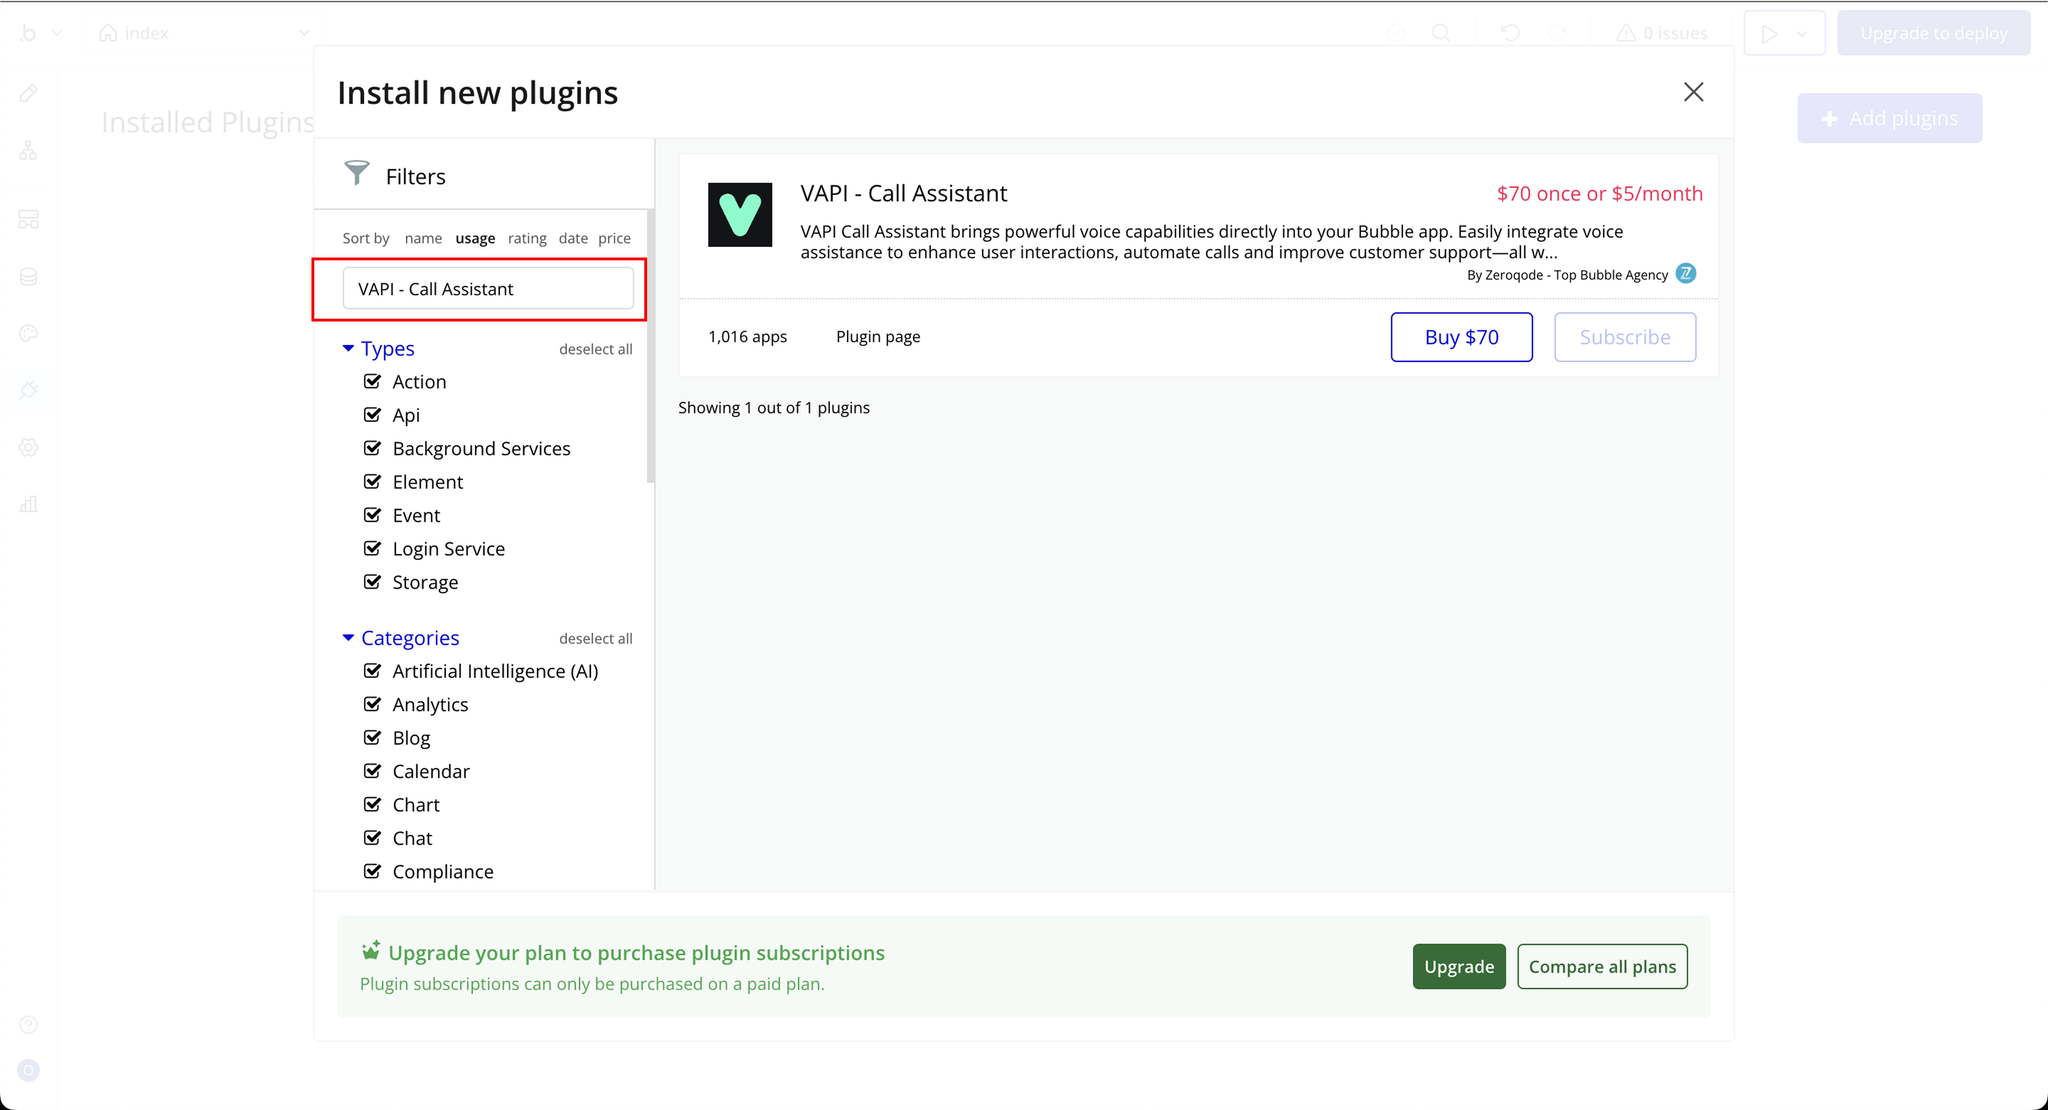Click the By Zeroqode - Top Bubble Agency text
Image resolution: width=2048 pixels, height=1110 pixels.
coord(1567,275)
